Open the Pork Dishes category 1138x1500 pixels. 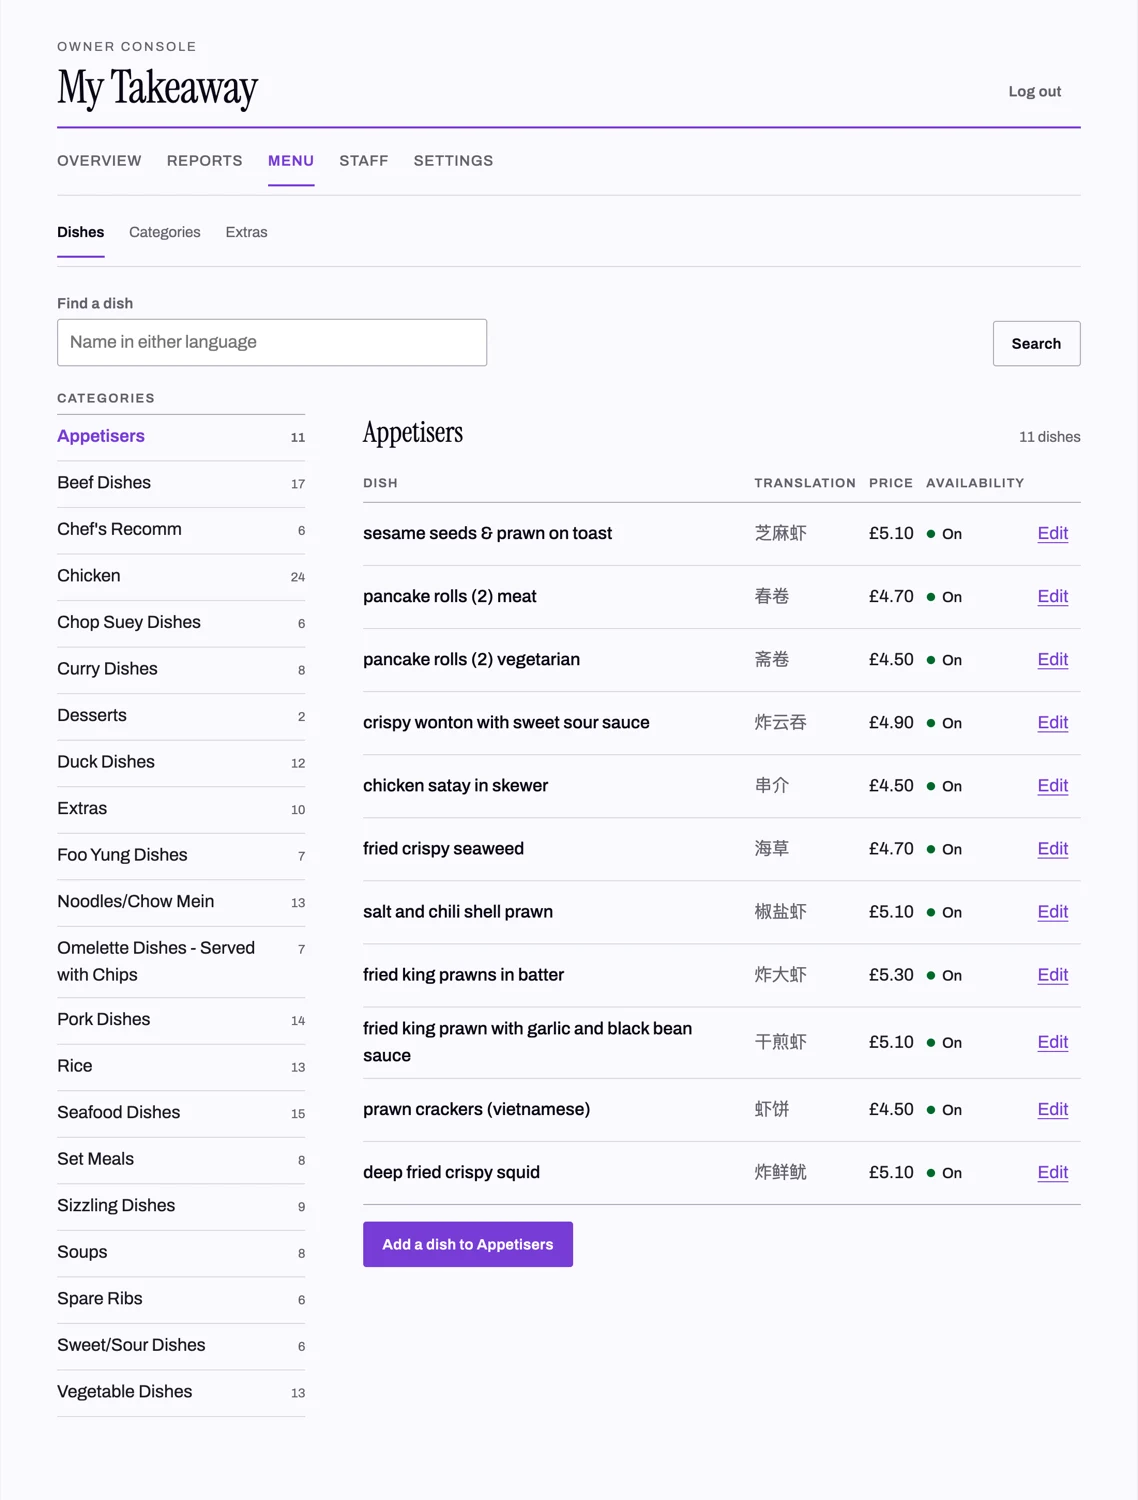coord(181,1020)
